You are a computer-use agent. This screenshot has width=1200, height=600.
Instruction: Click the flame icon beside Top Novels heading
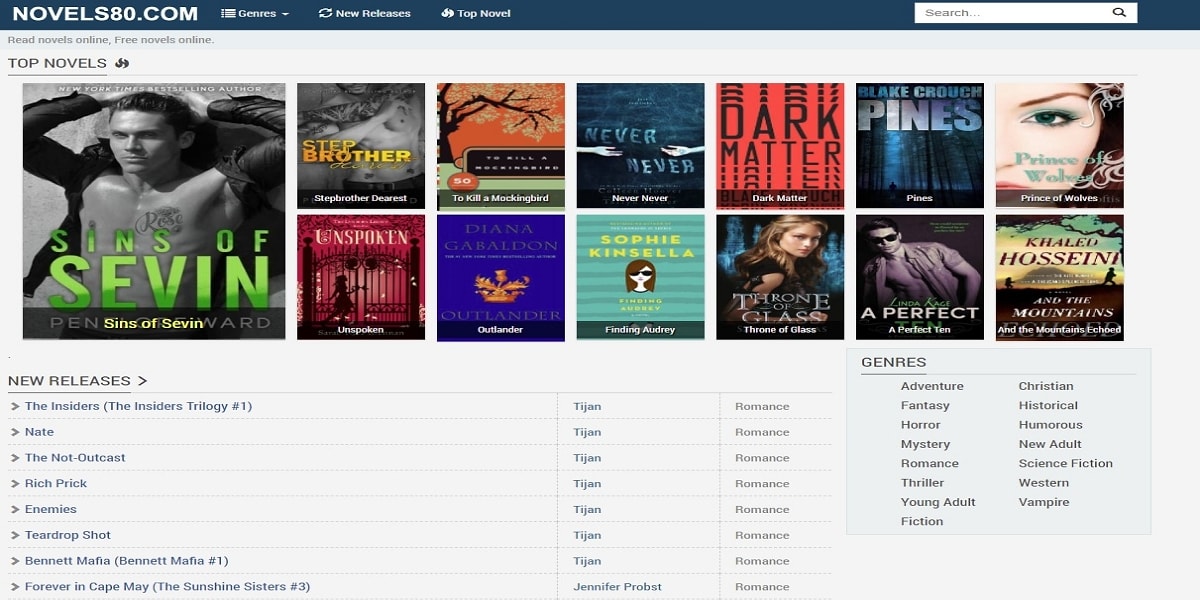[122, 64]
